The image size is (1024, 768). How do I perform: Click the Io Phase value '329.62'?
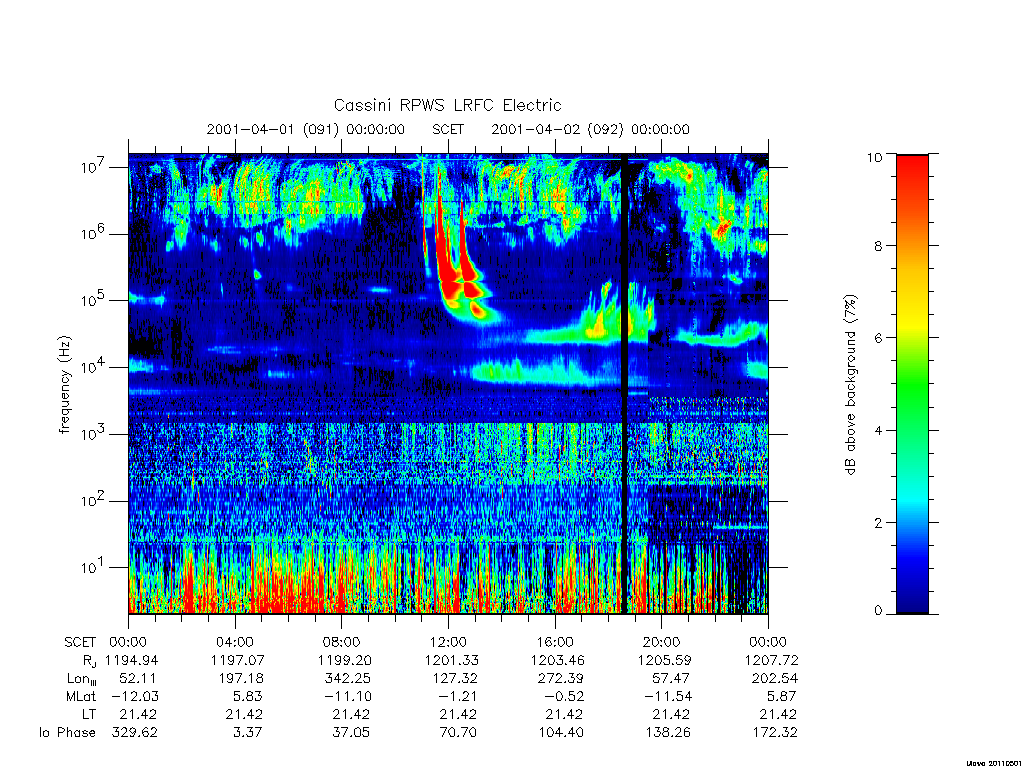click(135, 733)
